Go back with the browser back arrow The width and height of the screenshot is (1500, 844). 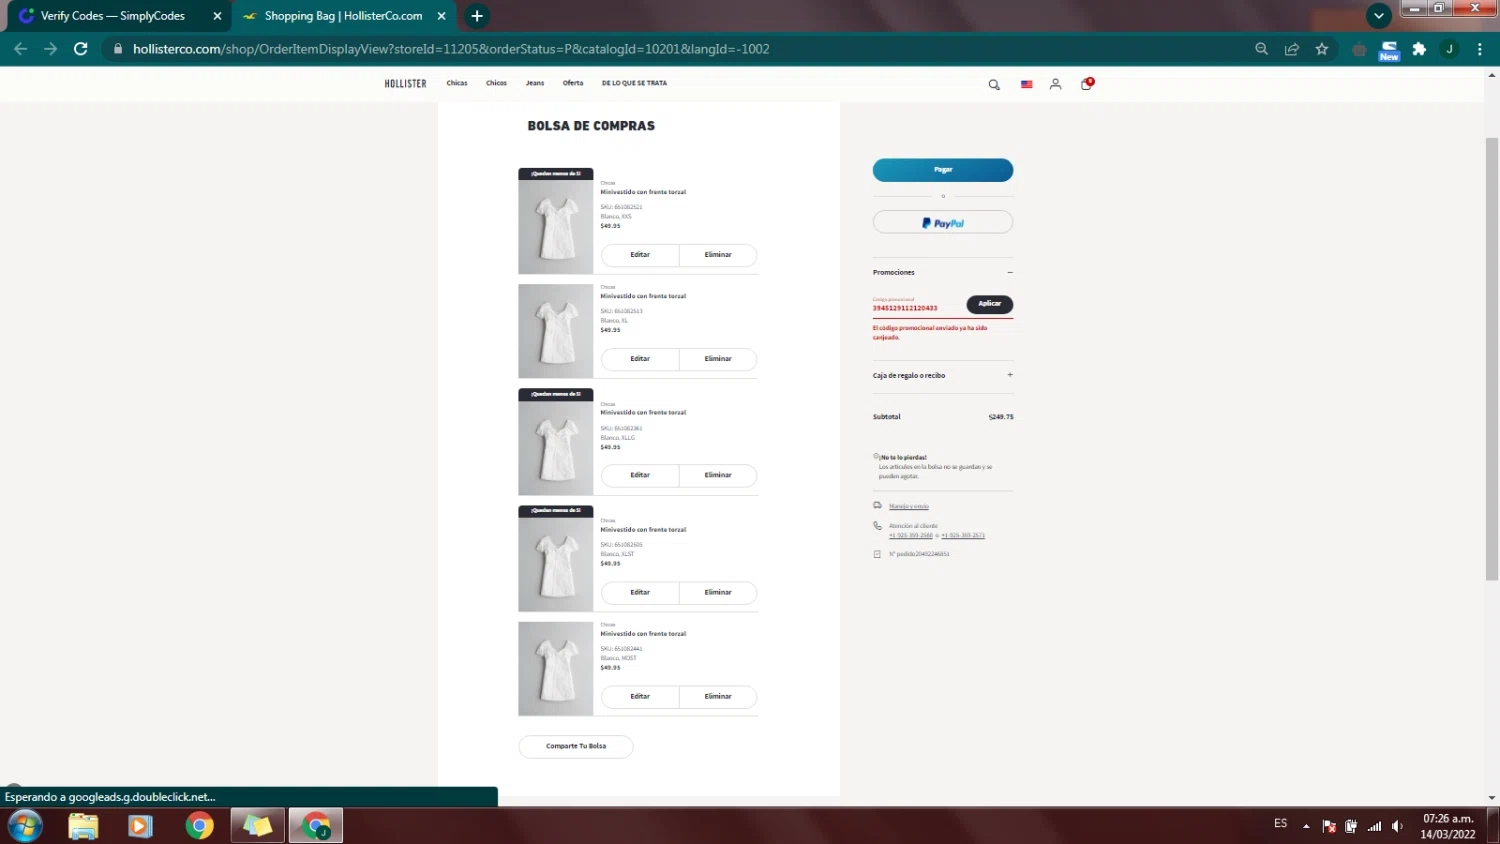[21, 49]
